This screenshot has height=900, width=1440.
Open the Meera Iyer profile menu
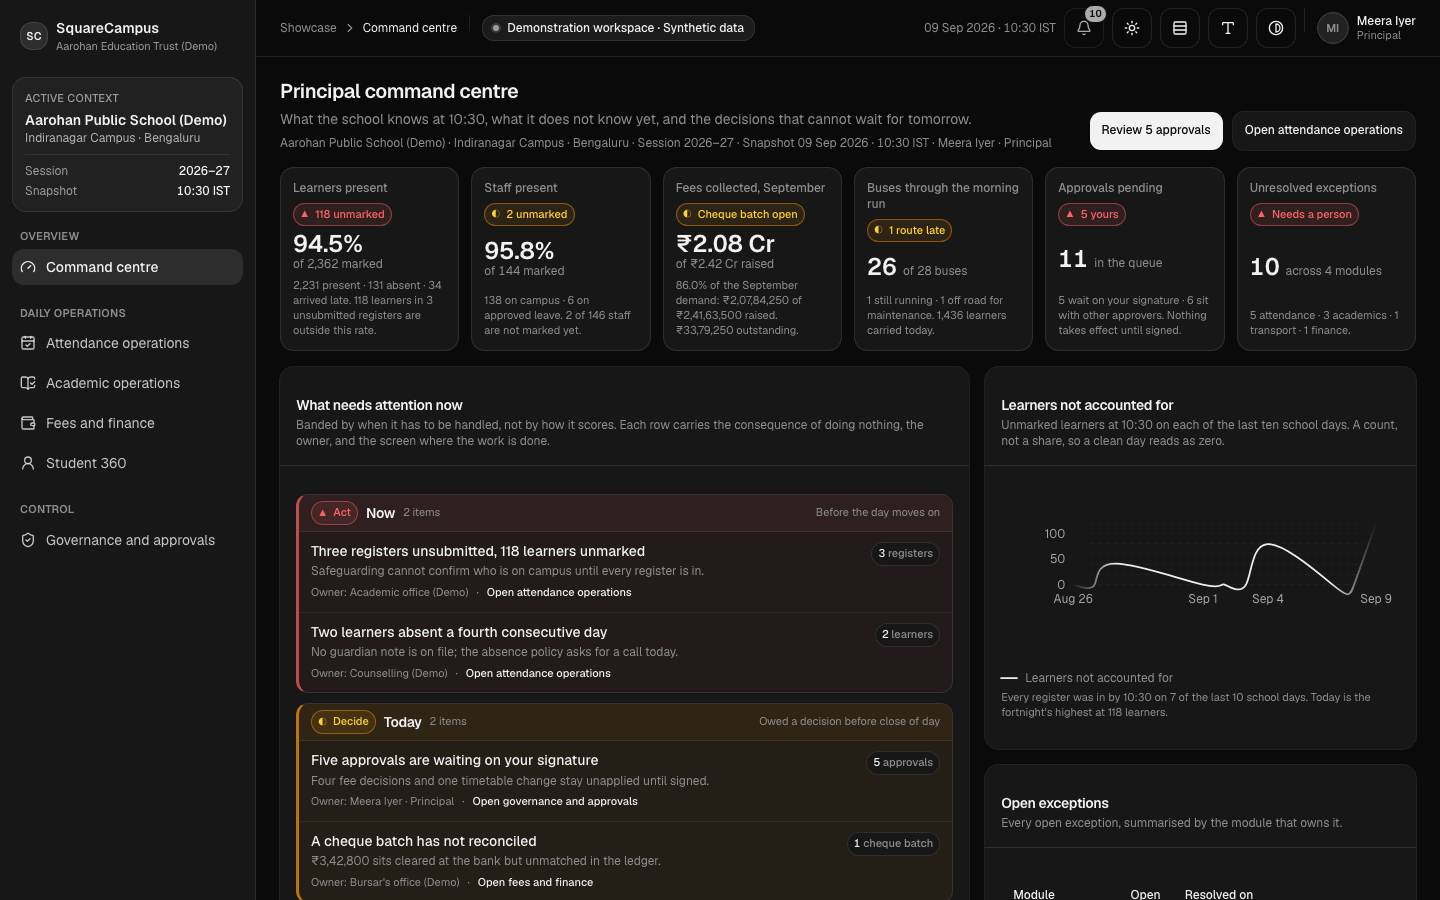tap(1366, 28)
